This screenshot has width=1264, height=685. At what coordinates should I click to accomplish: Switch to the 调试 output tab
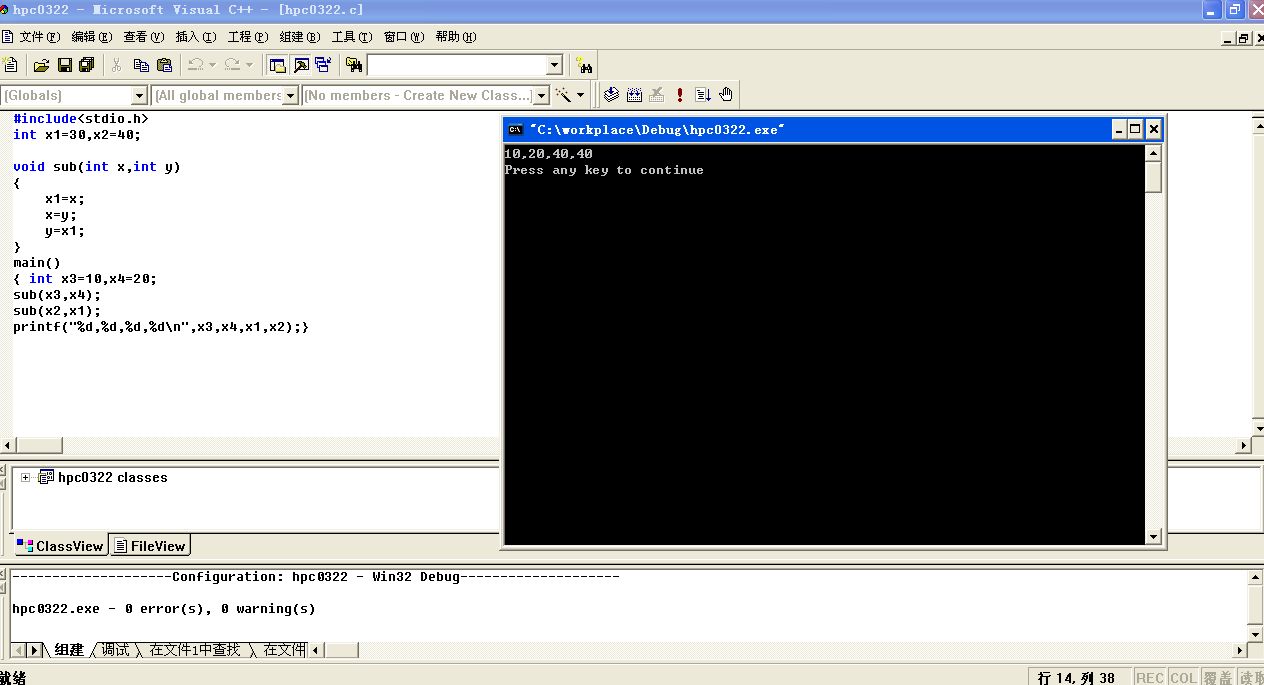point(115,650)
